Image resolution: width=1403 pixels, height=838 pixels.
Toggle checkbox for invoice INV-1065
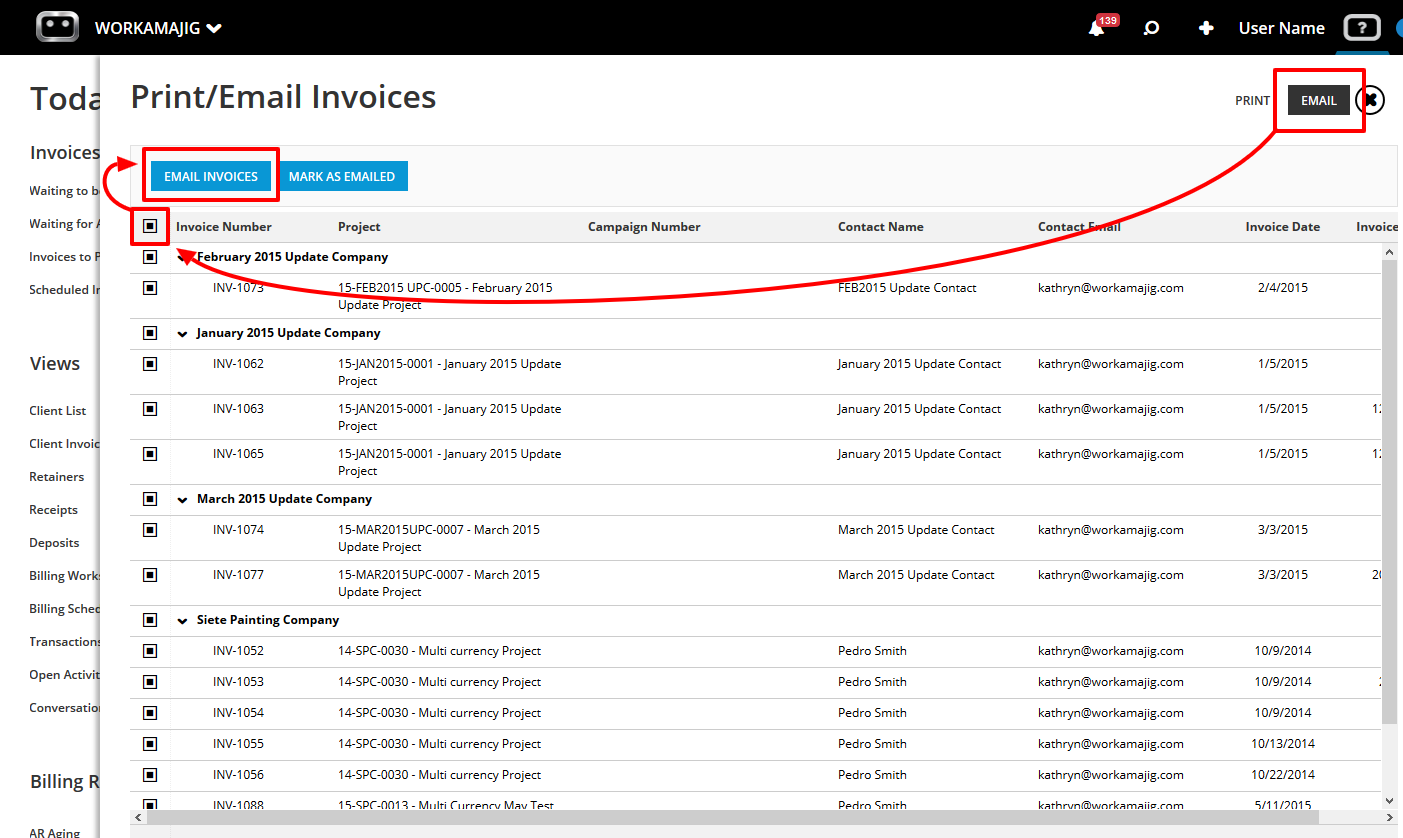tap(150, 454)
